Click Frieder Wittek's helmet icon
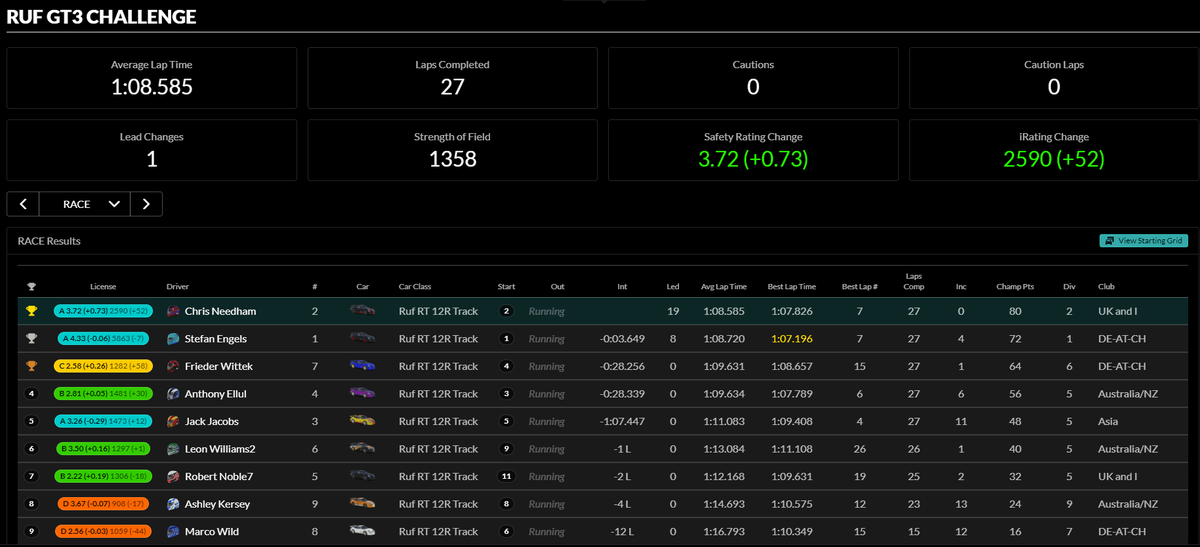The width and height of the screenshot is (1200, 547). 173,366
